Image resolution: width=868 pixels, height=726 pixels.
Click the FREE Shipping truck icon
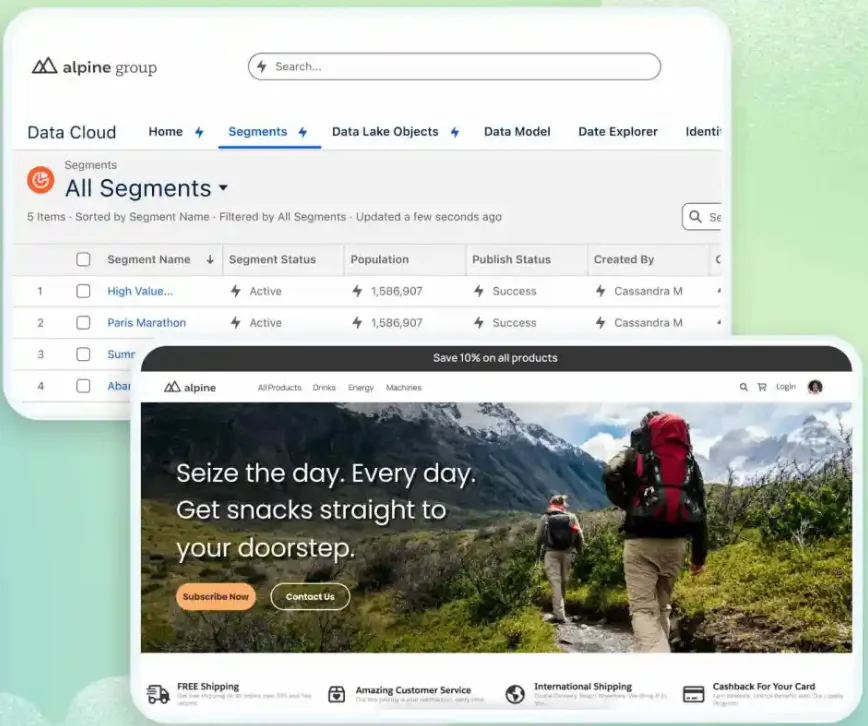pos(158,693)
